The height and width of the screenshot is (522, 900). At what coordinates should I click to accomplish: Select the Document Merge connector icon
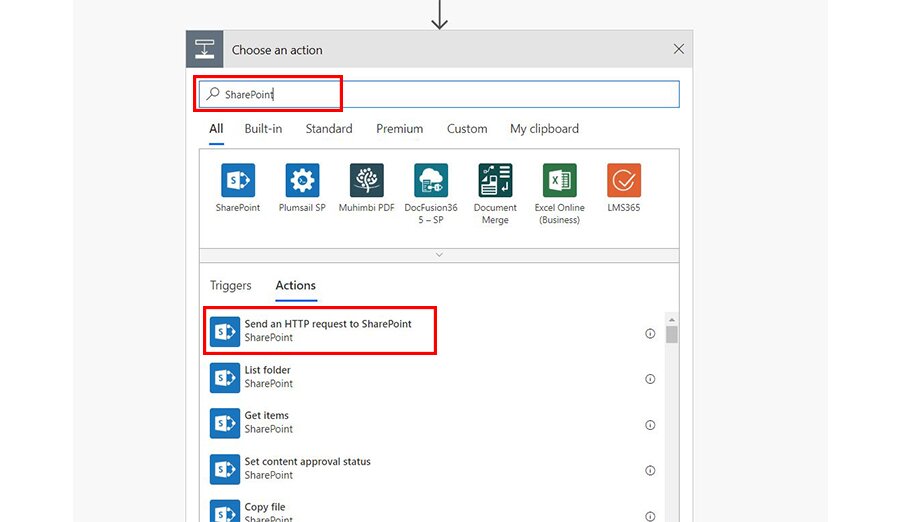click(x=495, y=180)
